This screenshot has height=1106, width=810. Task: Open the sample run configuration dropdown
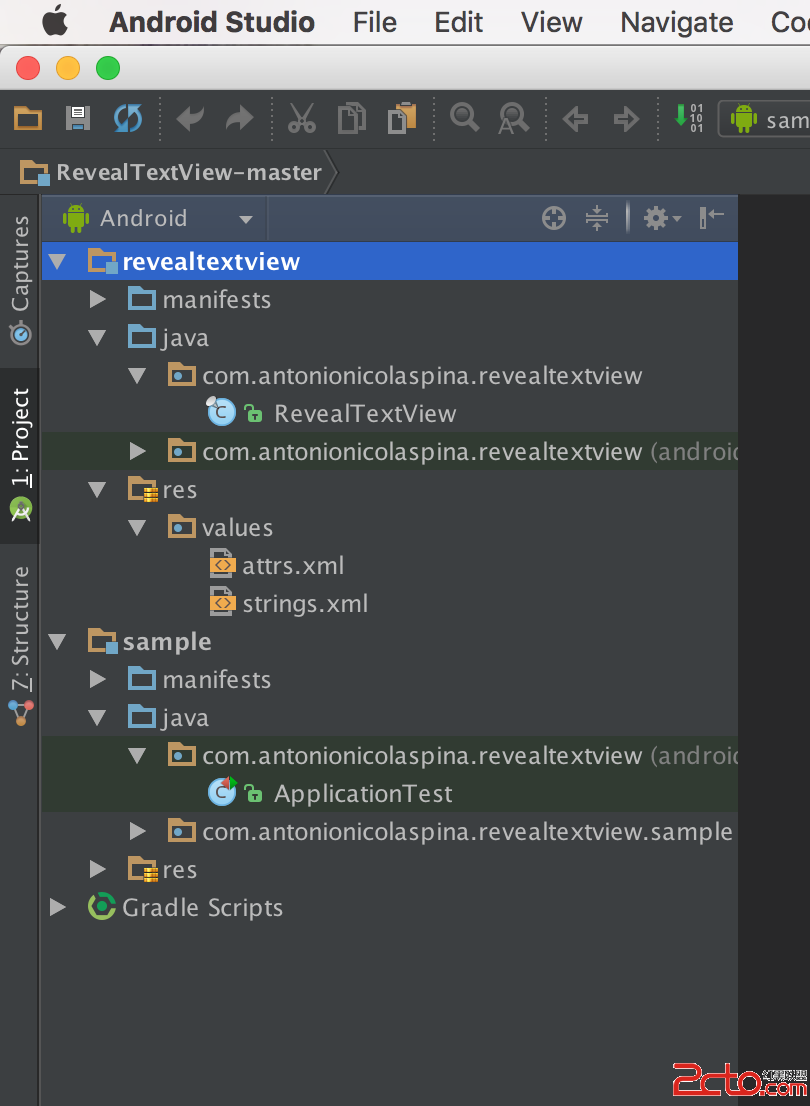[x=766, y=118]
